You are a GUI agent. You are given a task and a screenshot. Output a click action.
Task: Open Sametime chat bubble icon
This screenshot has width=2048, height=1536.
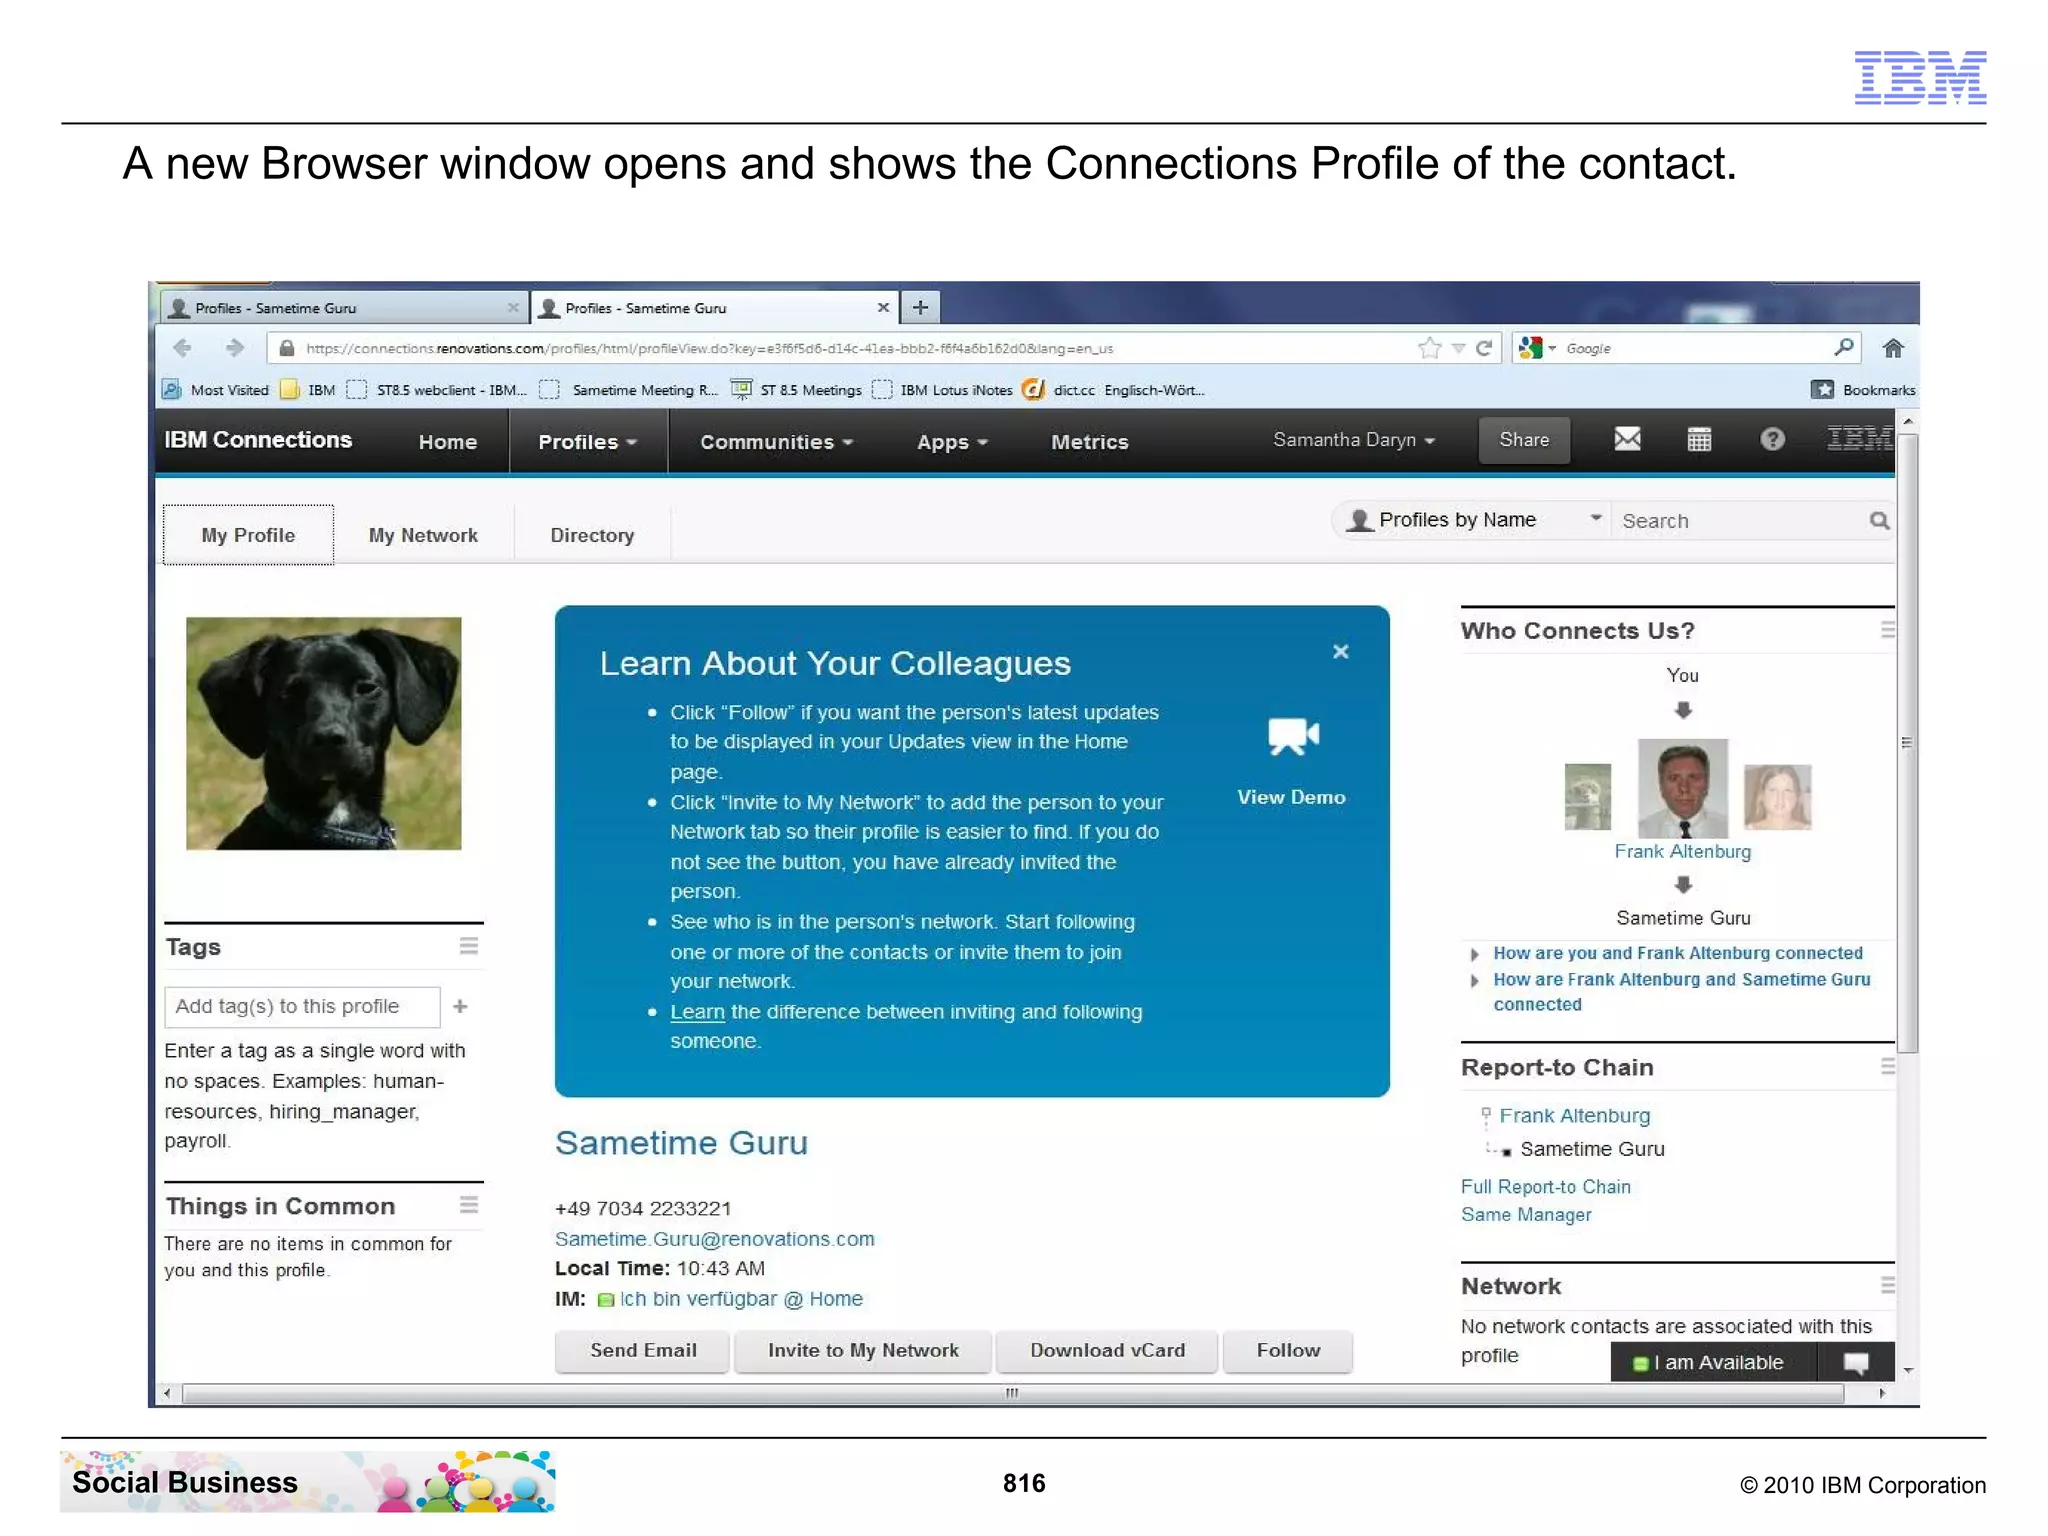[1856, 1363]
